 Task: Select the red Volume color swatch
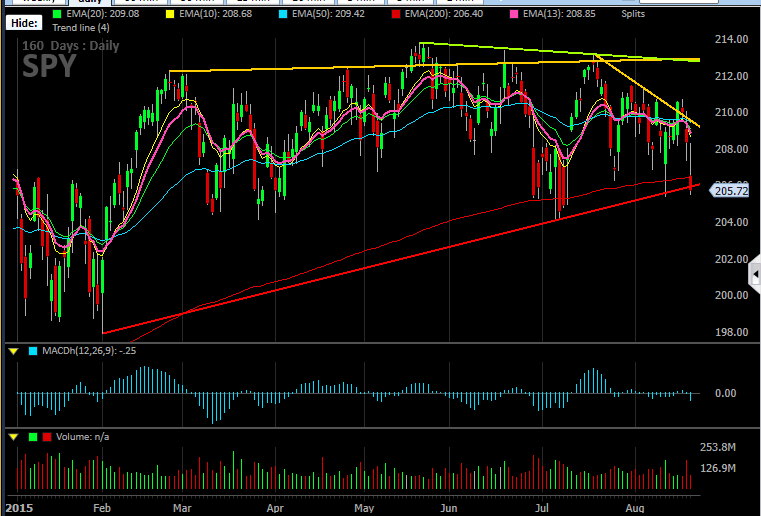(x=47, y=437)
